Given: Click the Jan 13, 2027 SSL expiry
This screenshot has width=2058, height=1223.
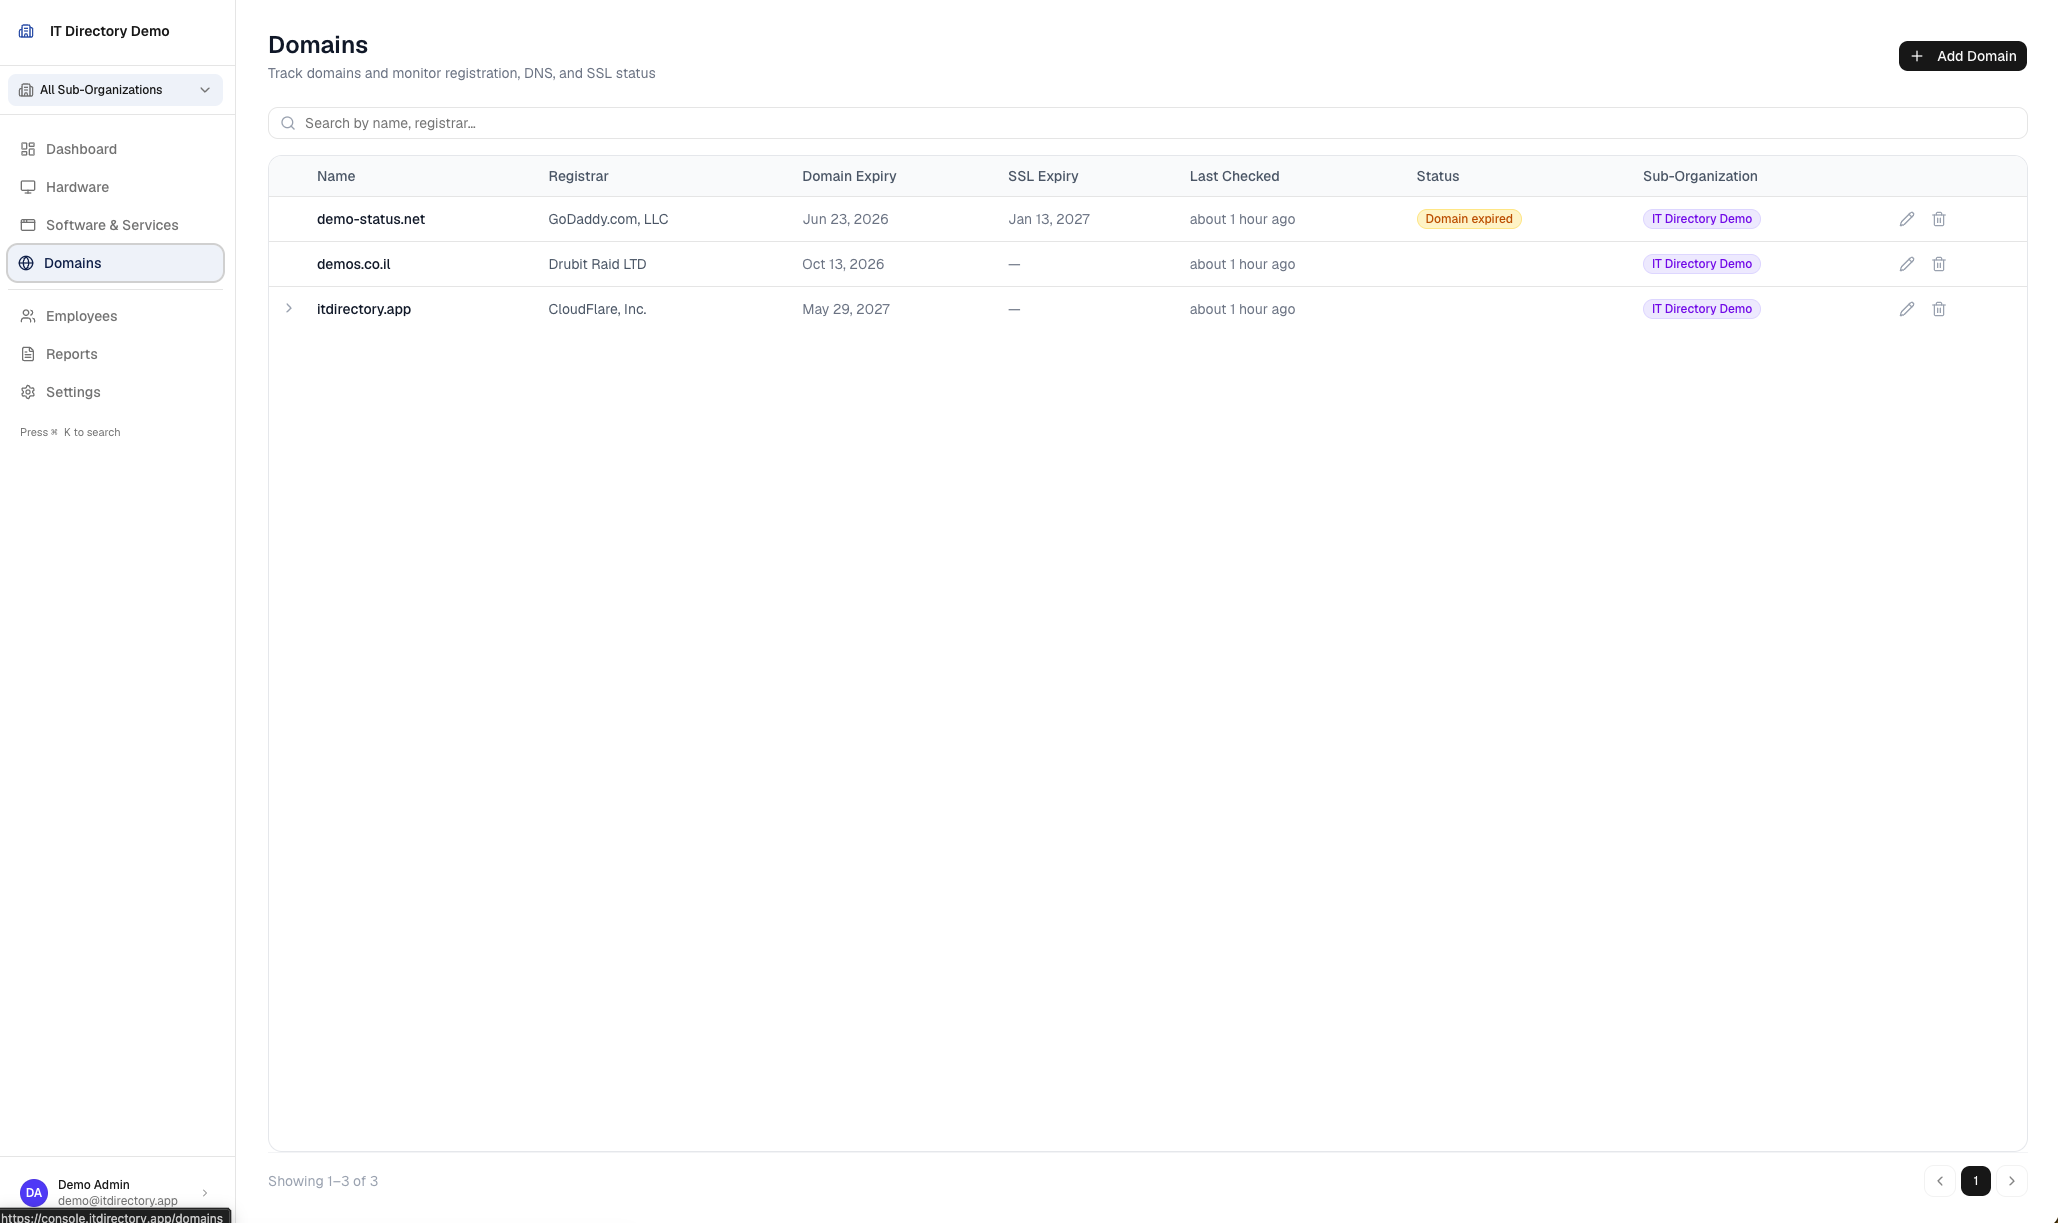Looking at the screenshot, I should pyautogui.click(x=1049, y=219).
